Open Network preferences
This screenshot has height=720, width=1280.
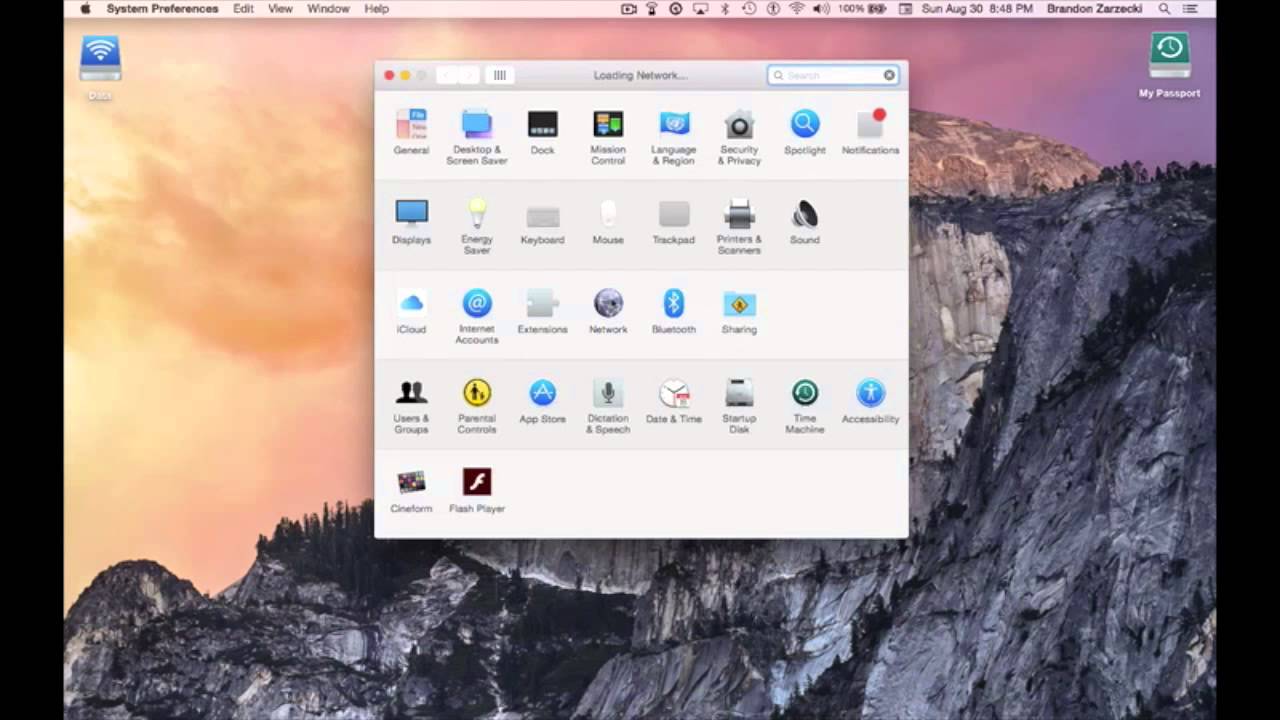[x=608, y=312]
